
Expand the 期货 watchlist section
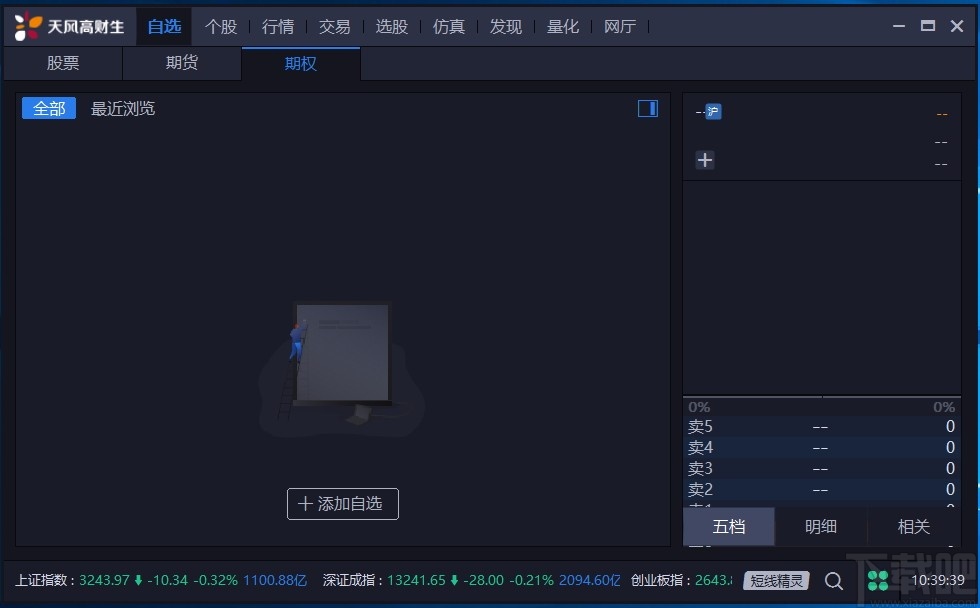pos(181,62)
